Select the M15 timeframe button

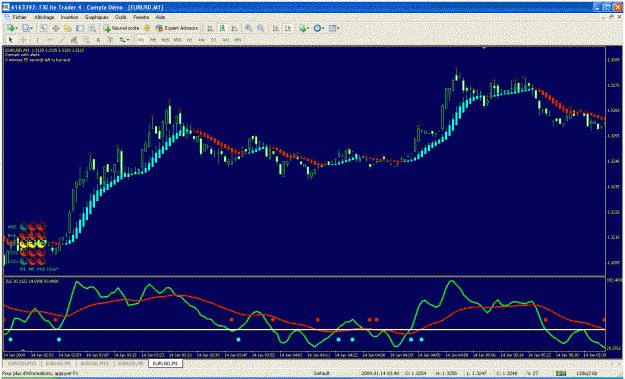(165, 39)
